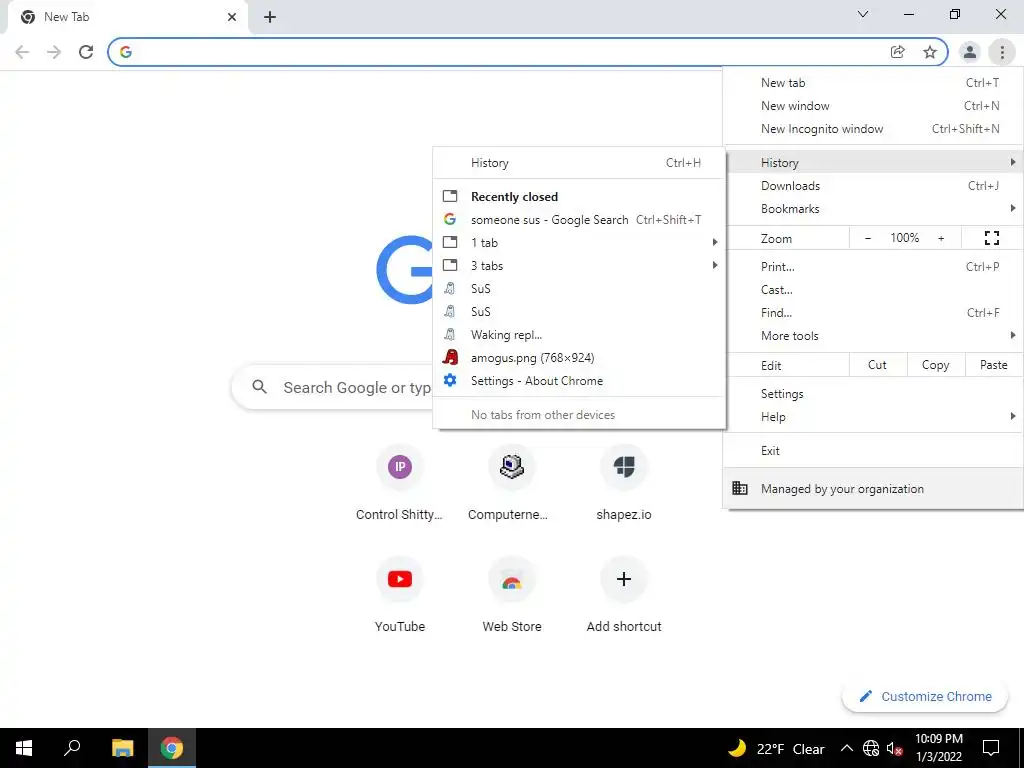Open Control Shitty shortcut icon

click(400, 467)
